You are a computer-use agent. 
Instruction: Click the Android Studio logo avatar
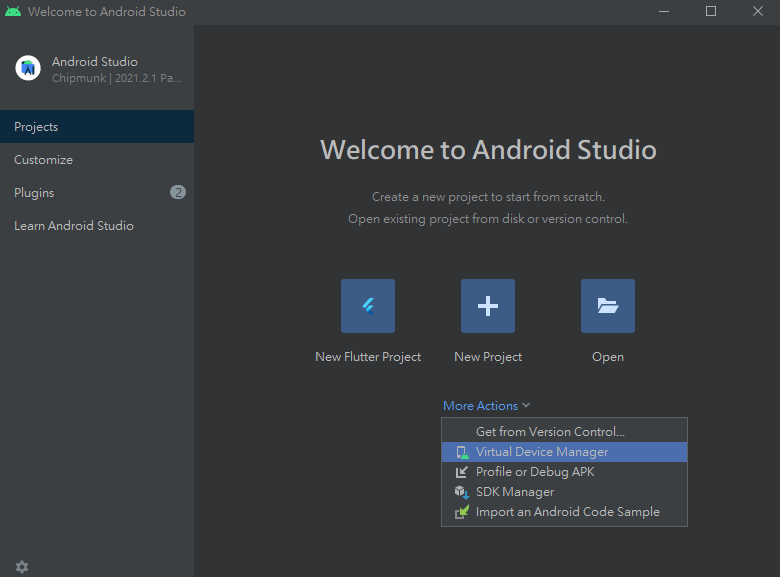(28, 68)
